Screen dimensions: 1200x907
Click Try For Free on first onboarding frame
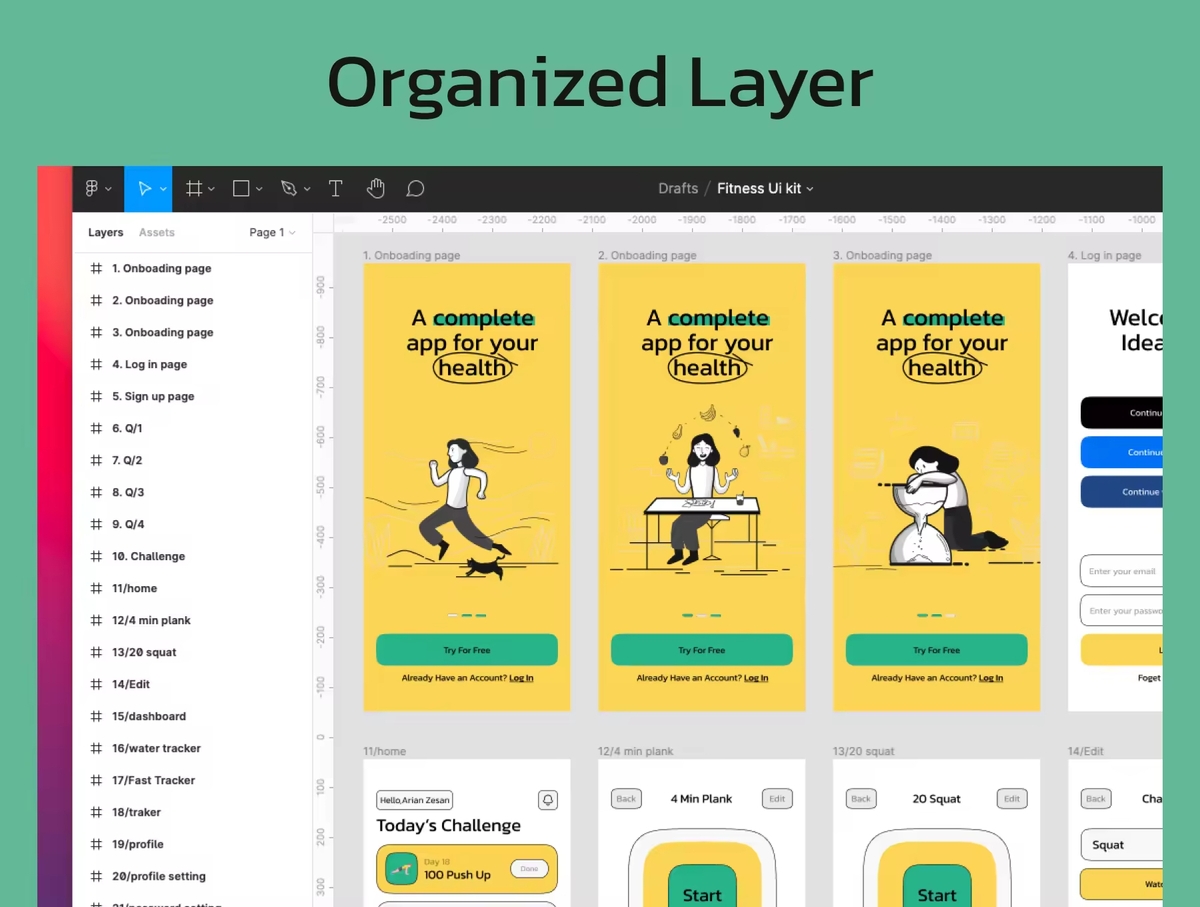pyautogui.click(x=466, y=650)
